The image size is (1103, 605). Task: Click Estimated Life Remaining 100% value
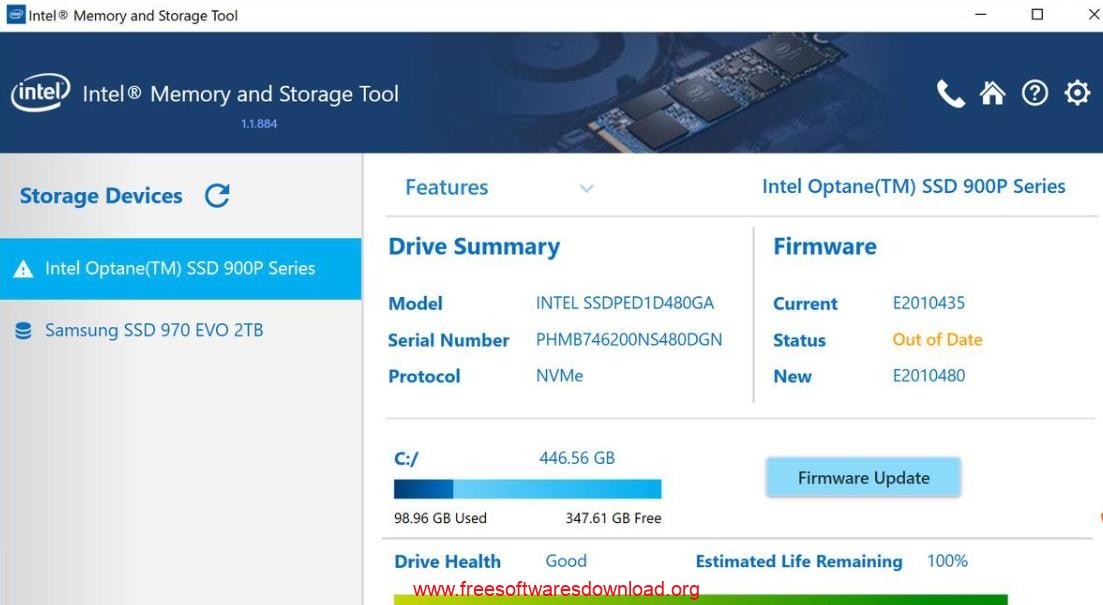[947, 561]
